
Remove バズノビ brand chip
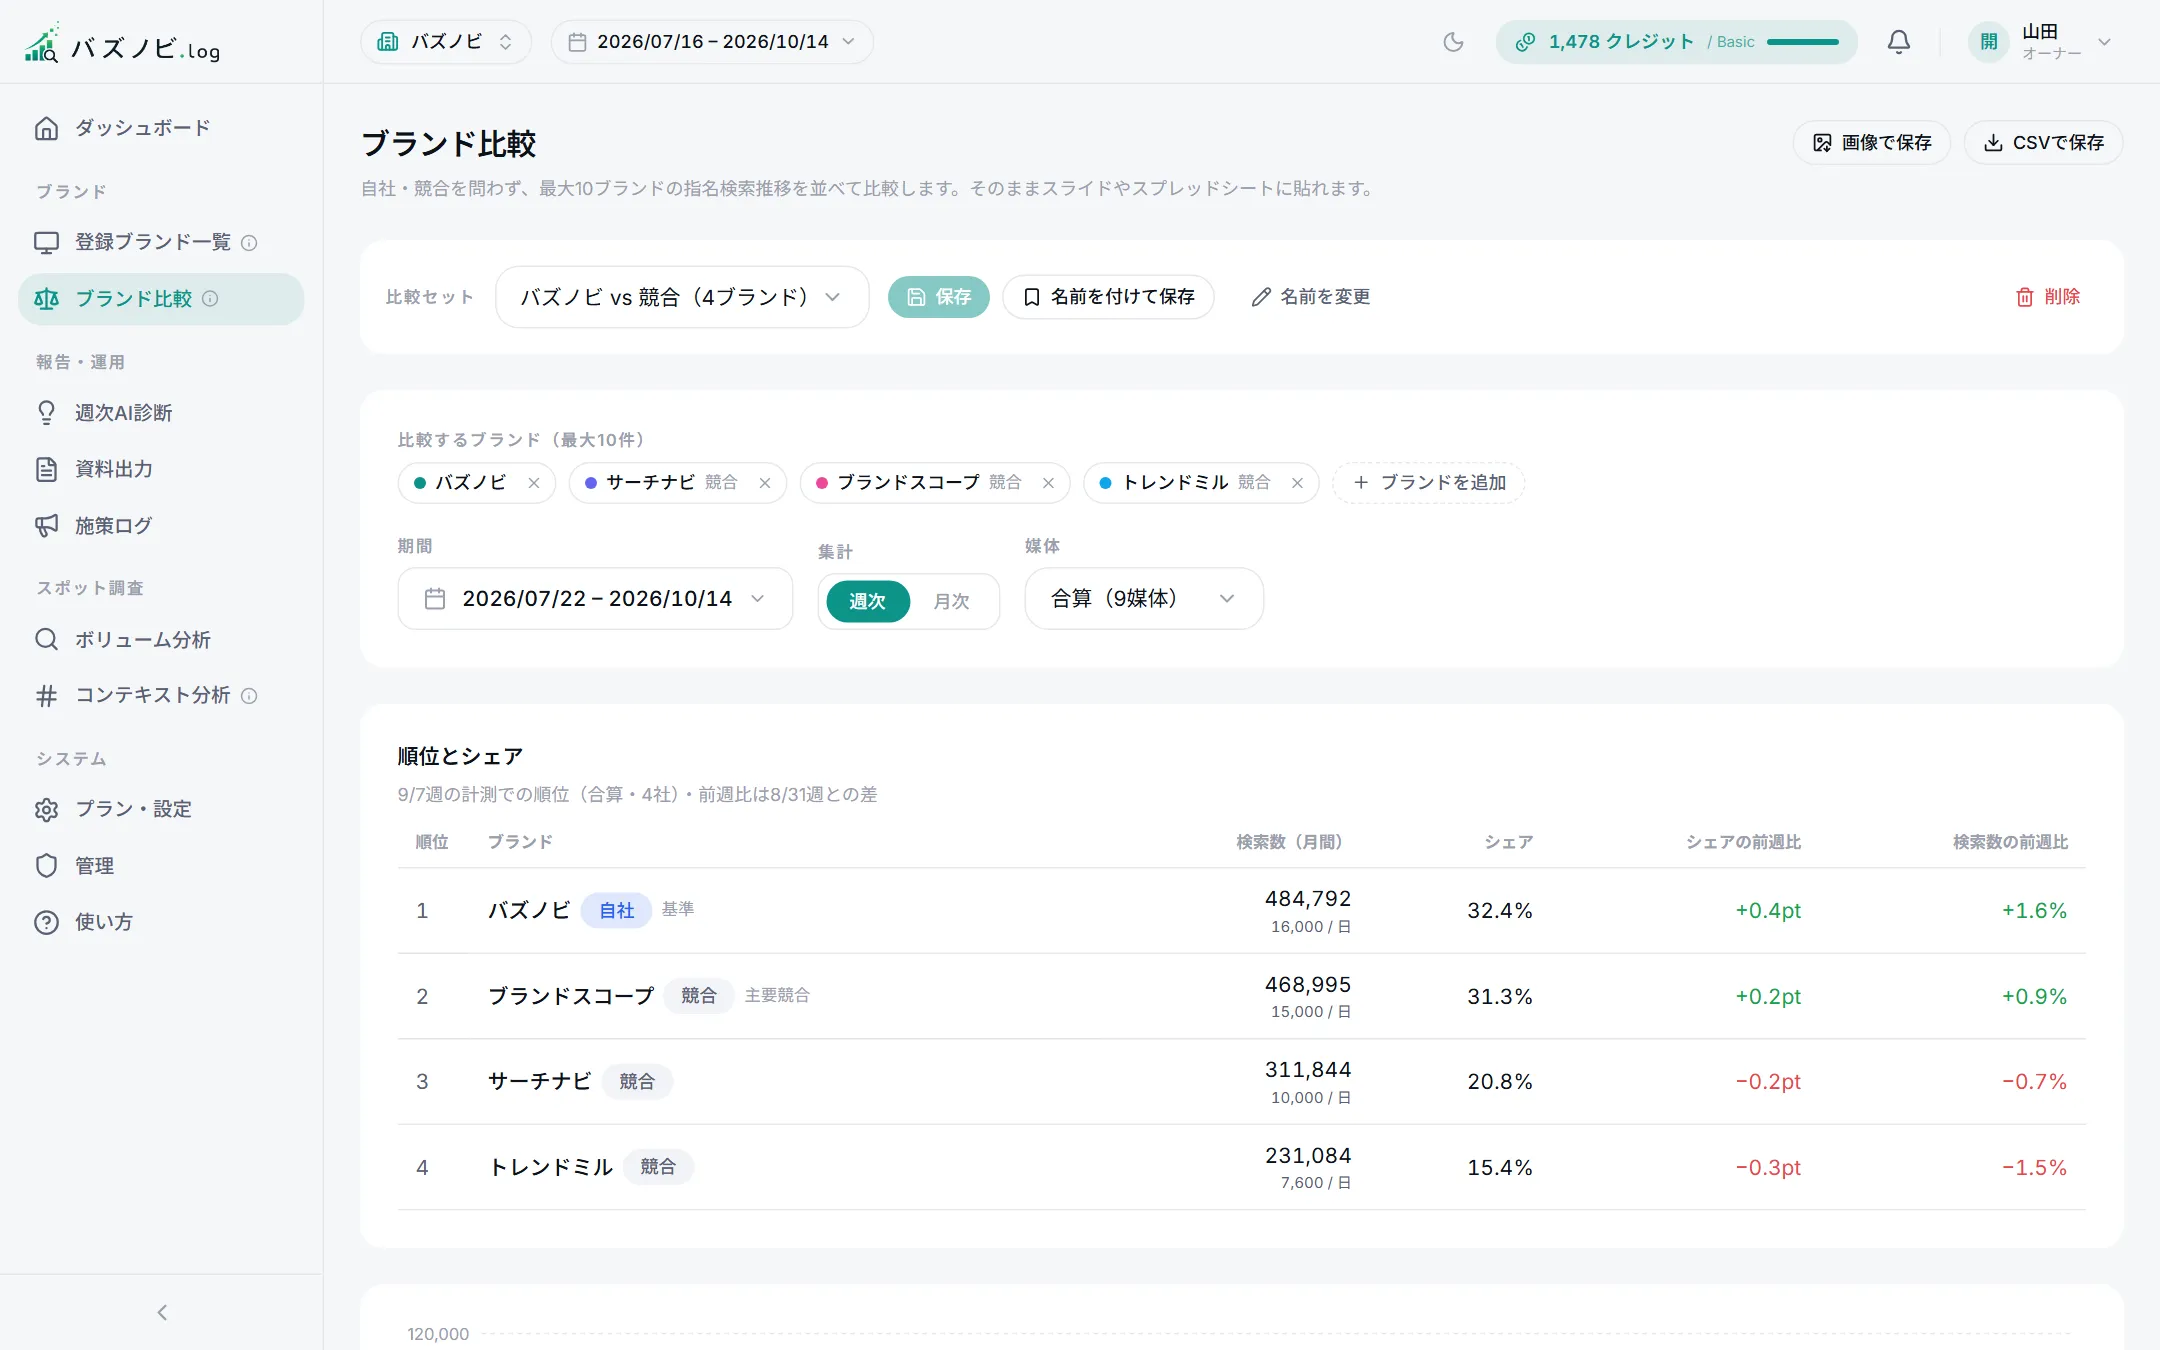pos(534,483)
